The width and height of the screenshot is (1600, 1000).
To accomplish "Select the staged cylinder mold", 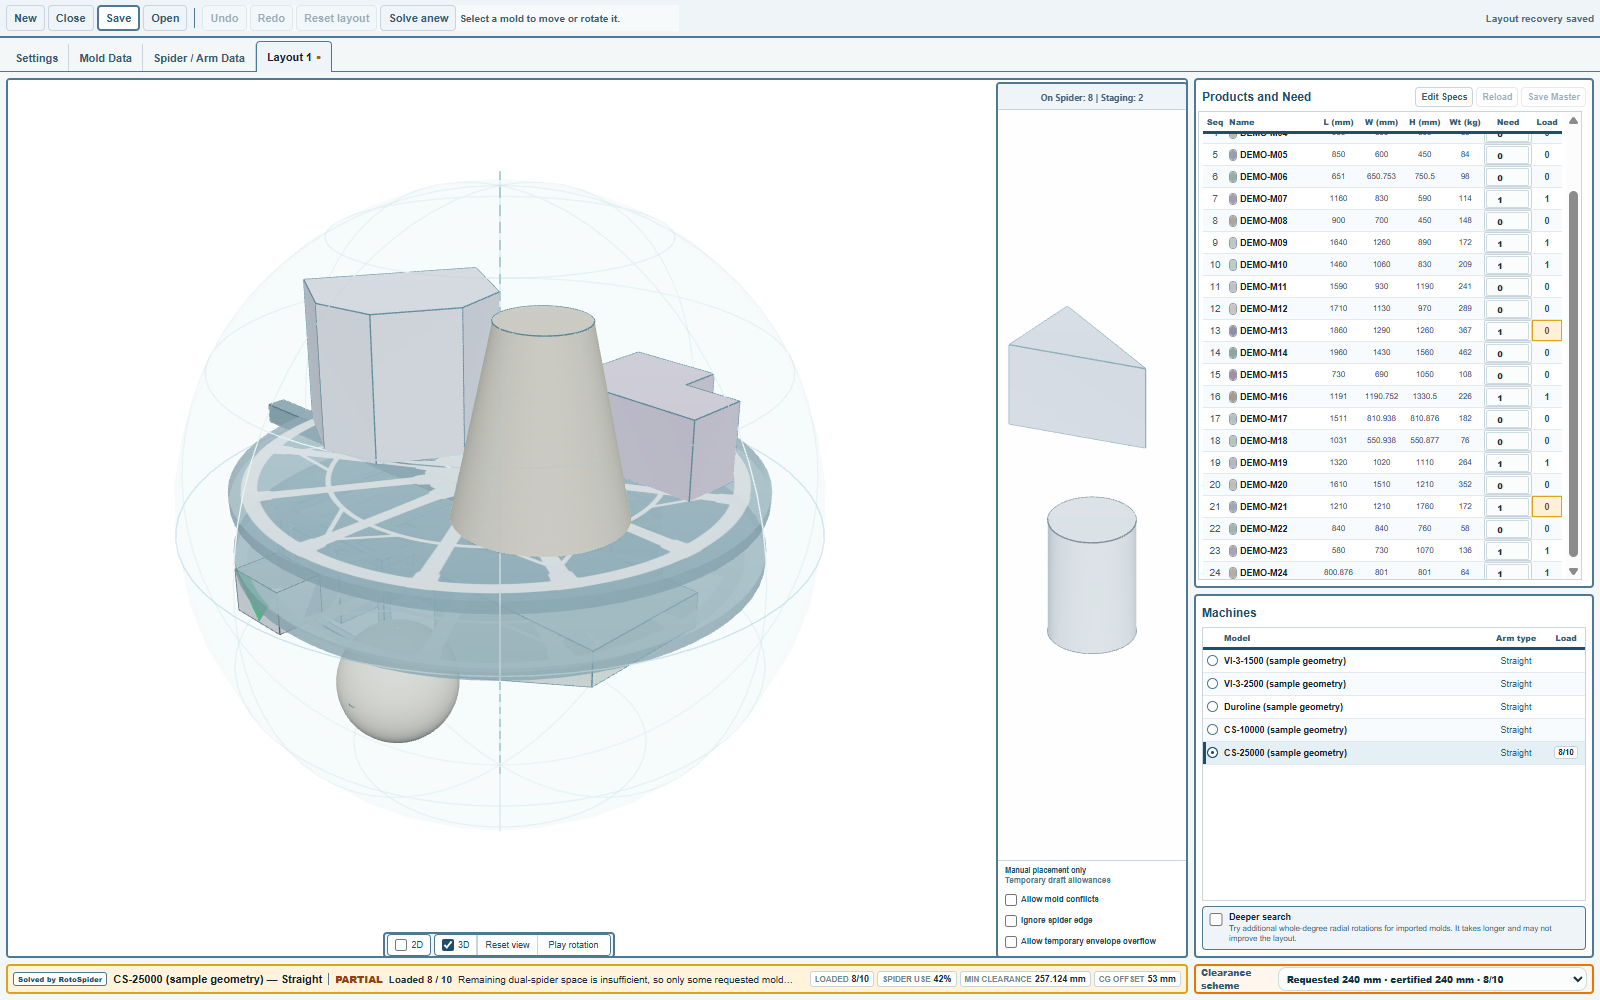I will 1092,575.
